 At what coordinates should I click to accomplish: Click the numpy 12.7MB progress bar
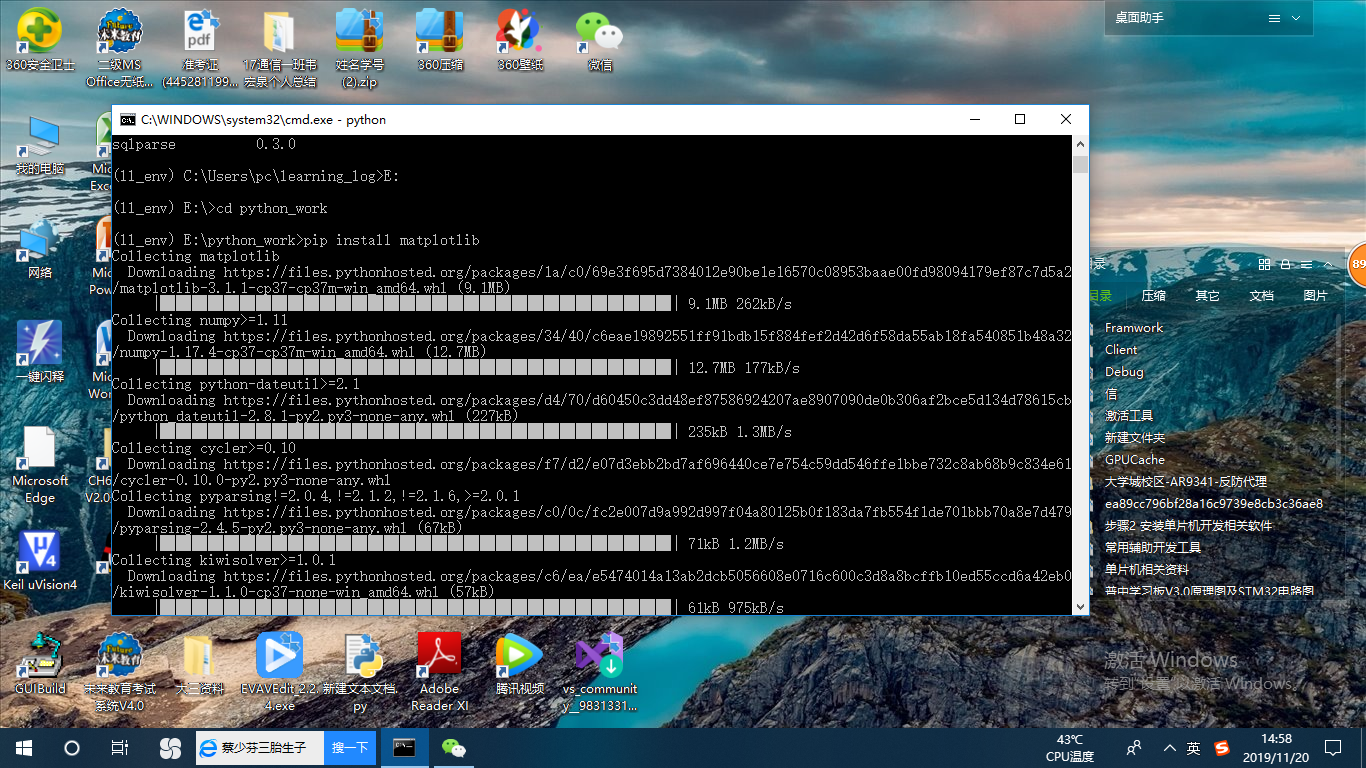[415, 368]
